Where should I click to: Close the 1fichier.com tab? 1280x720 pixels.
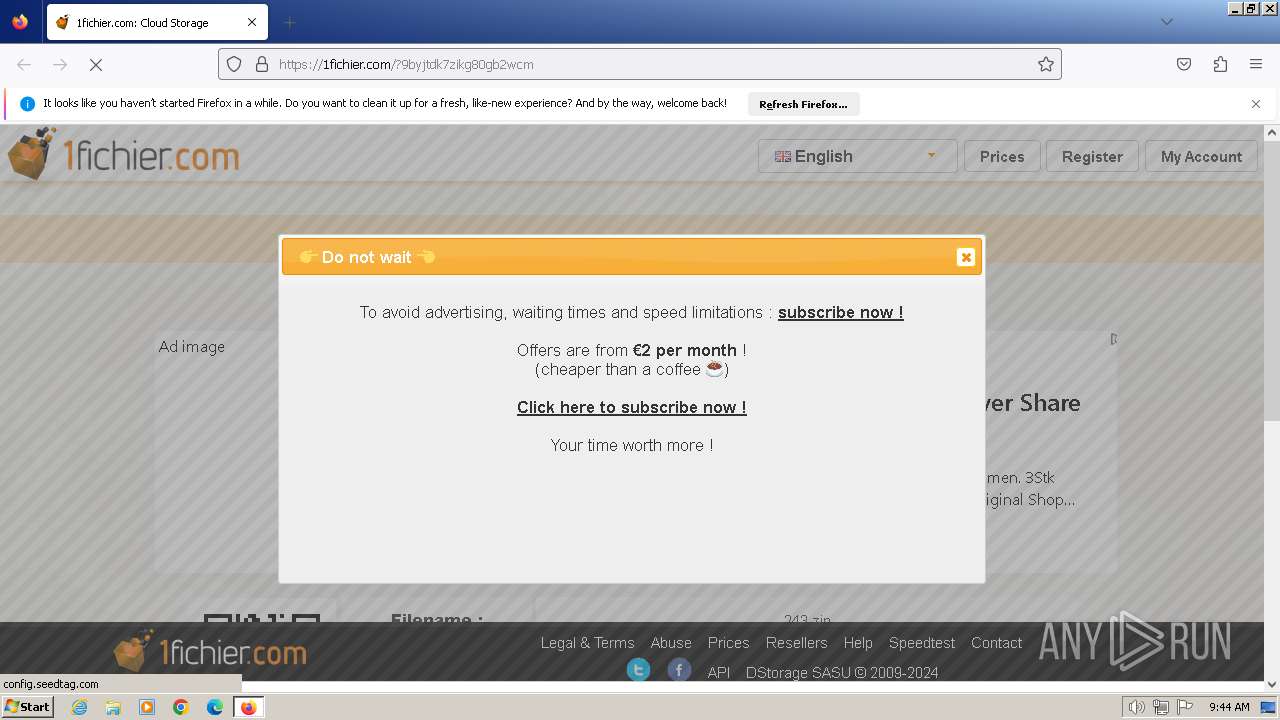[x=252, y=22]
